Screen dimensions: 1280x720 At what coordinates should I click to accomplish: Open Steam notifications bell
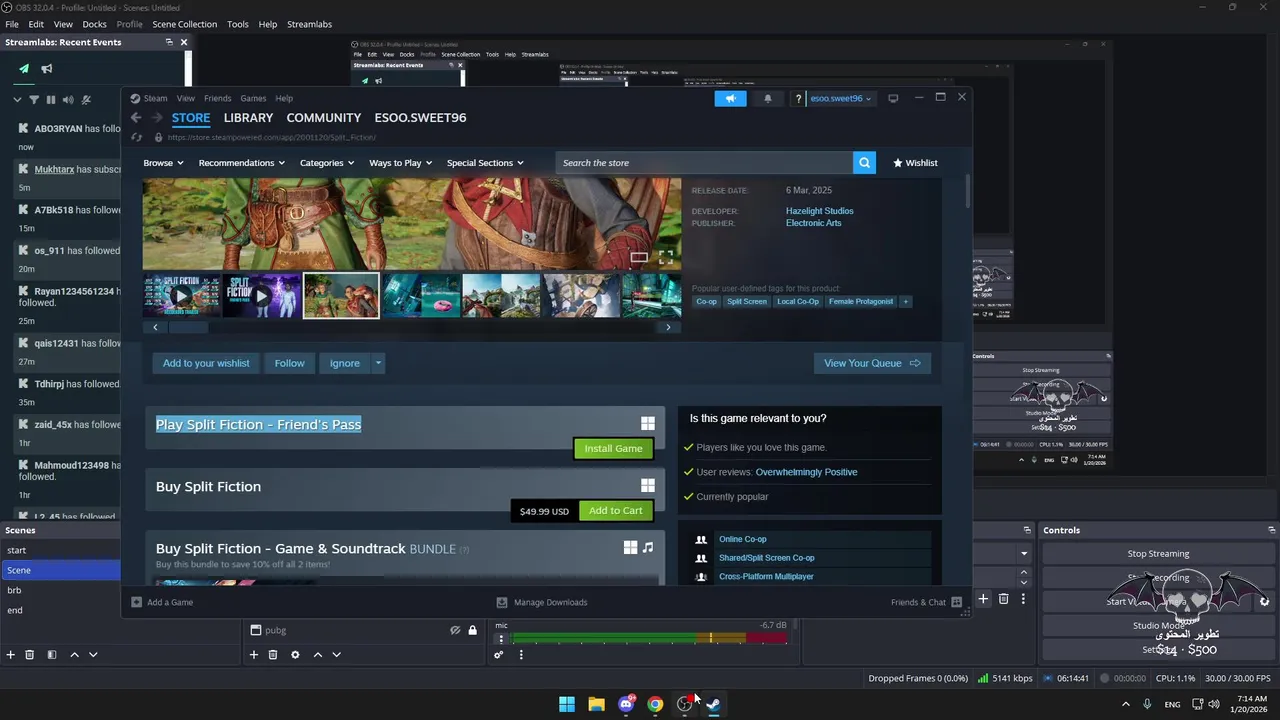(x=768, y=98)
